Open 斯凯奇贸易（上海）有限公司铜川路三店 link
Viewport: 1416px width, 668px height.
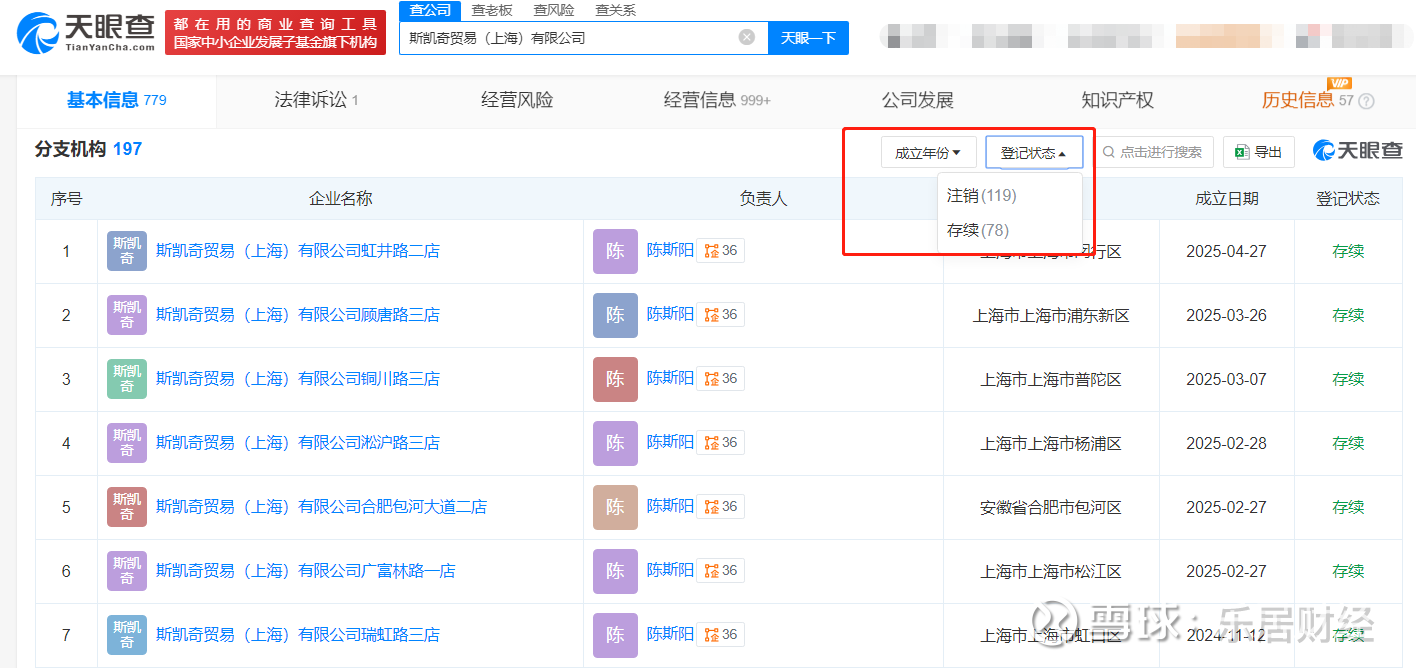(298, 379)
